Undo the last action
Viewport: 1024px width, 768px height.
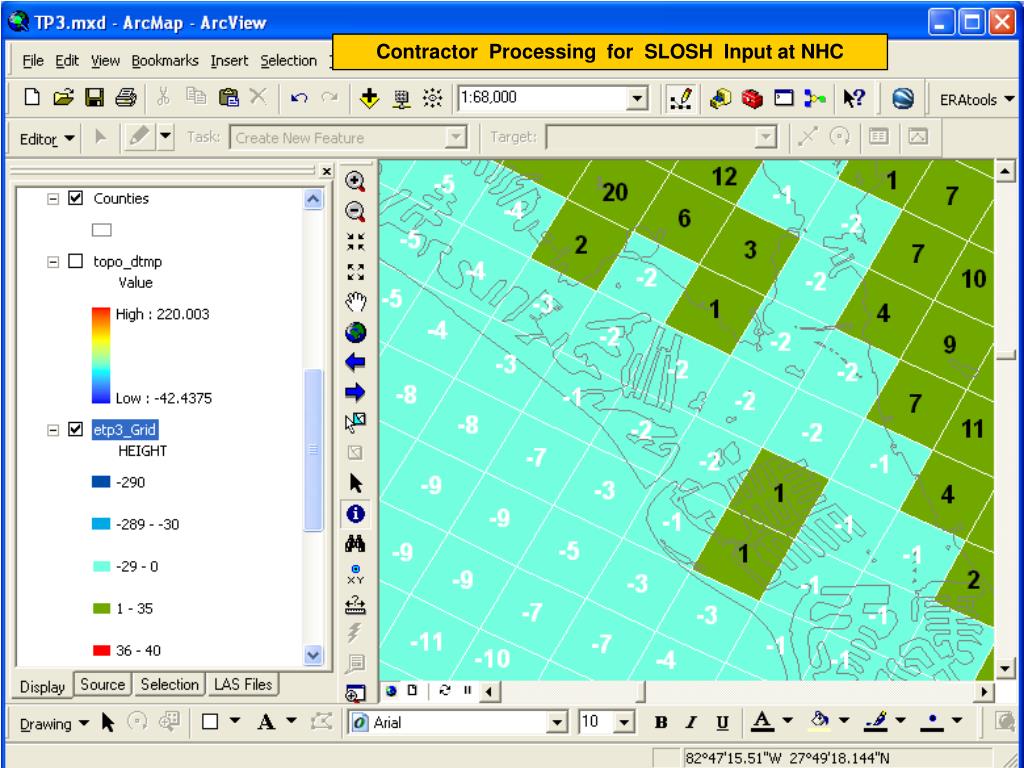pos(298,98)
